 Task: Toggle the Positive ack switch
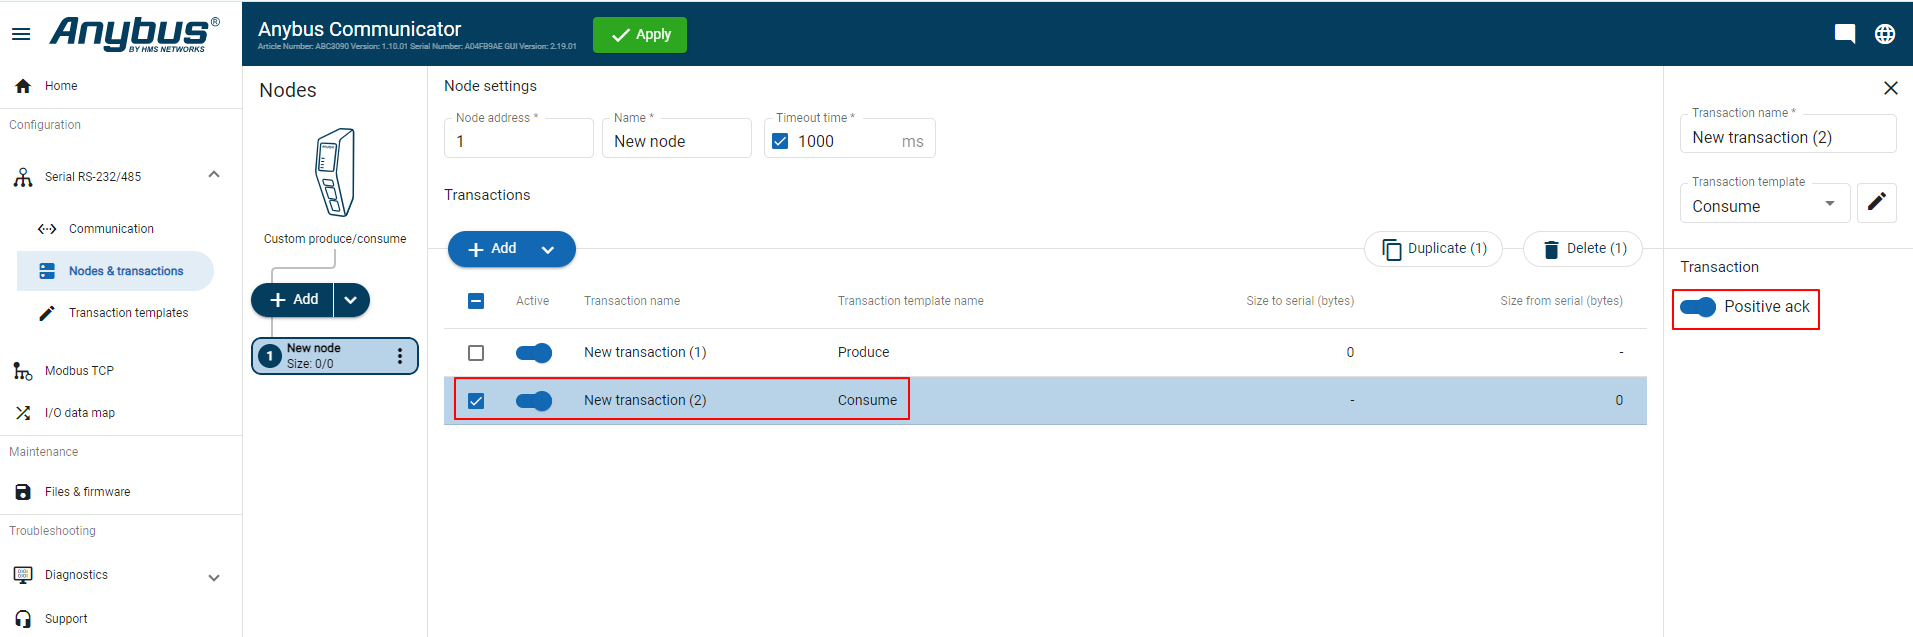coord(1698,307)
